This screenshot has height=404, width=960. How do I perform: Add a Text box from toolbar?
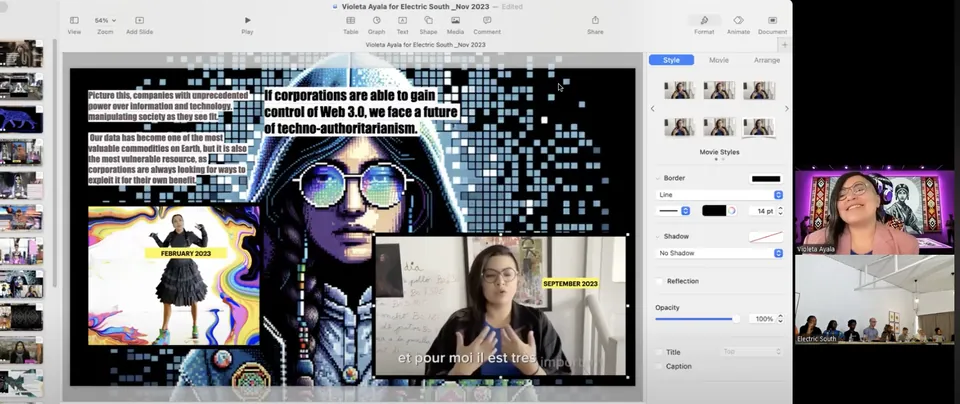click(402, 20)
